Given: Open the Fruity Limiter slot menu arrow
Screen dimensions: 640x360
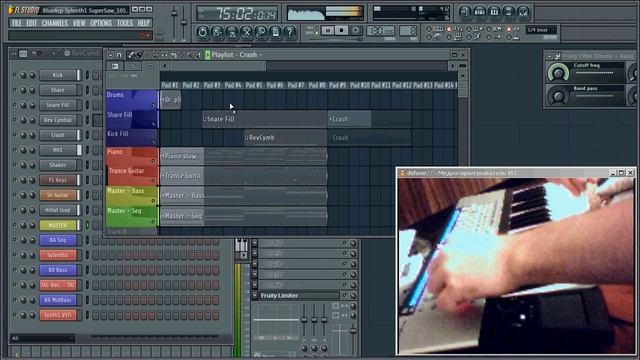Looking at the screenshot, I should pyautogui.click(x=255, y=296).
